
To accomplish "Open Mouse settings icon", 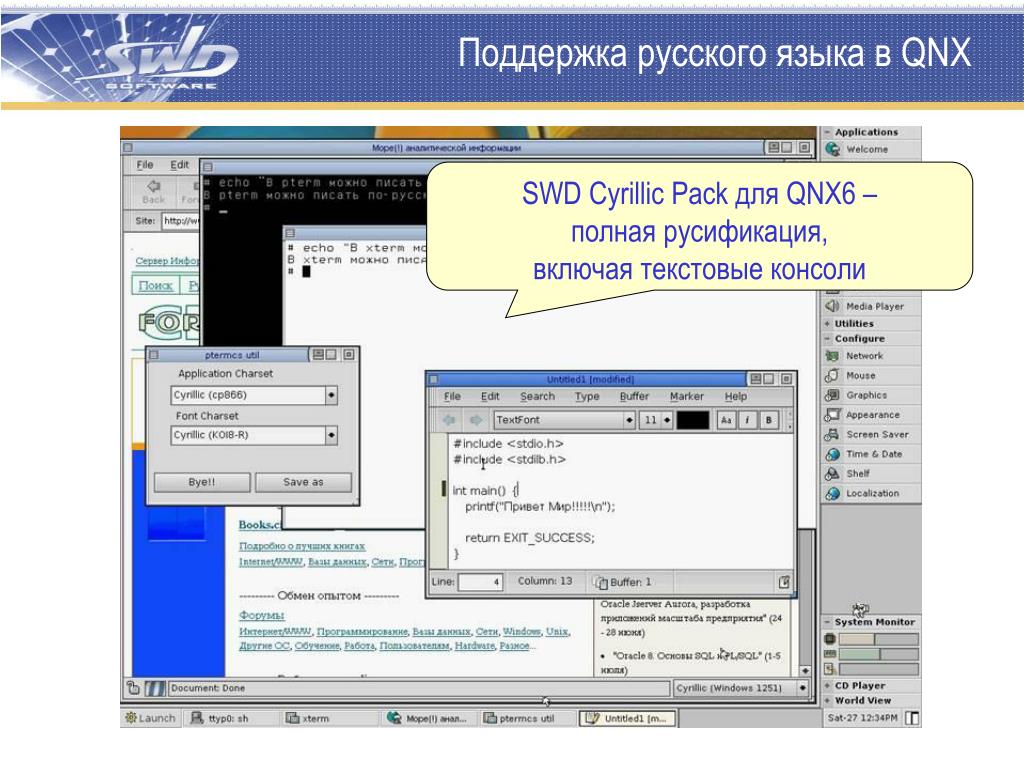I will click(x=832, y=376).
